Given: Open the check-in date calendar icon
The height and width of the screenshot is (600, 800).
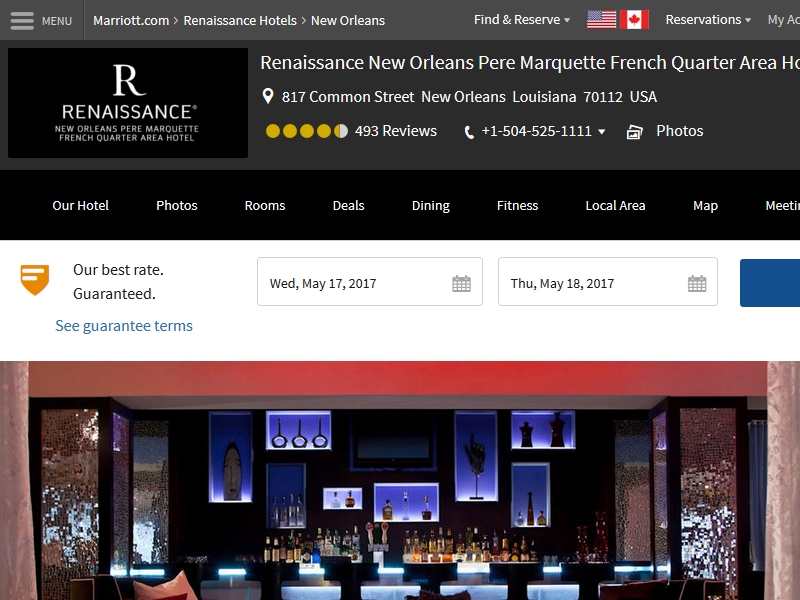Looking at the screenshot, I should point(461,283).
